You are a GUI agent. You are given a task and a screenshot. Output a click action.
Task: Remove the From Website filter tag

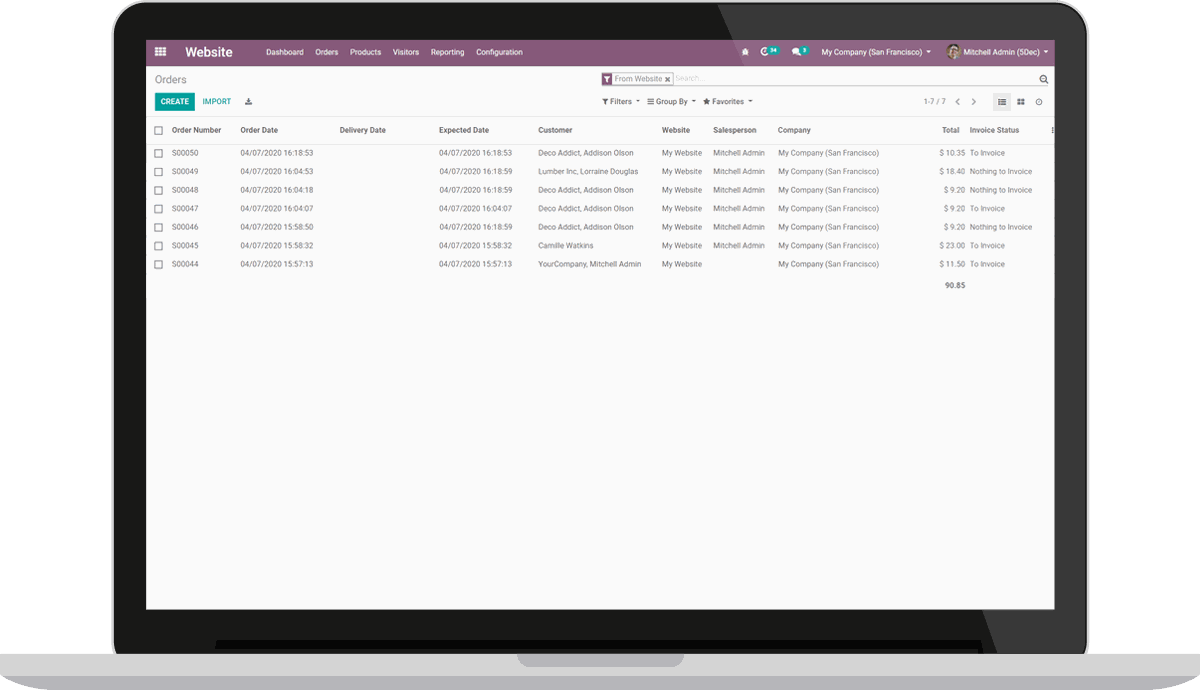[667, 78]
